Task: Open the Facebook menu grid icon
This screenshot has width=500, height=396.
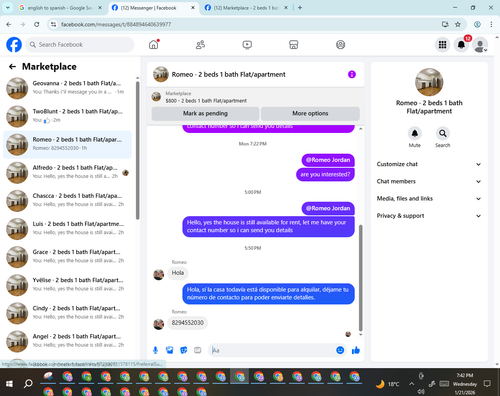Action: (x=442, y=45)
